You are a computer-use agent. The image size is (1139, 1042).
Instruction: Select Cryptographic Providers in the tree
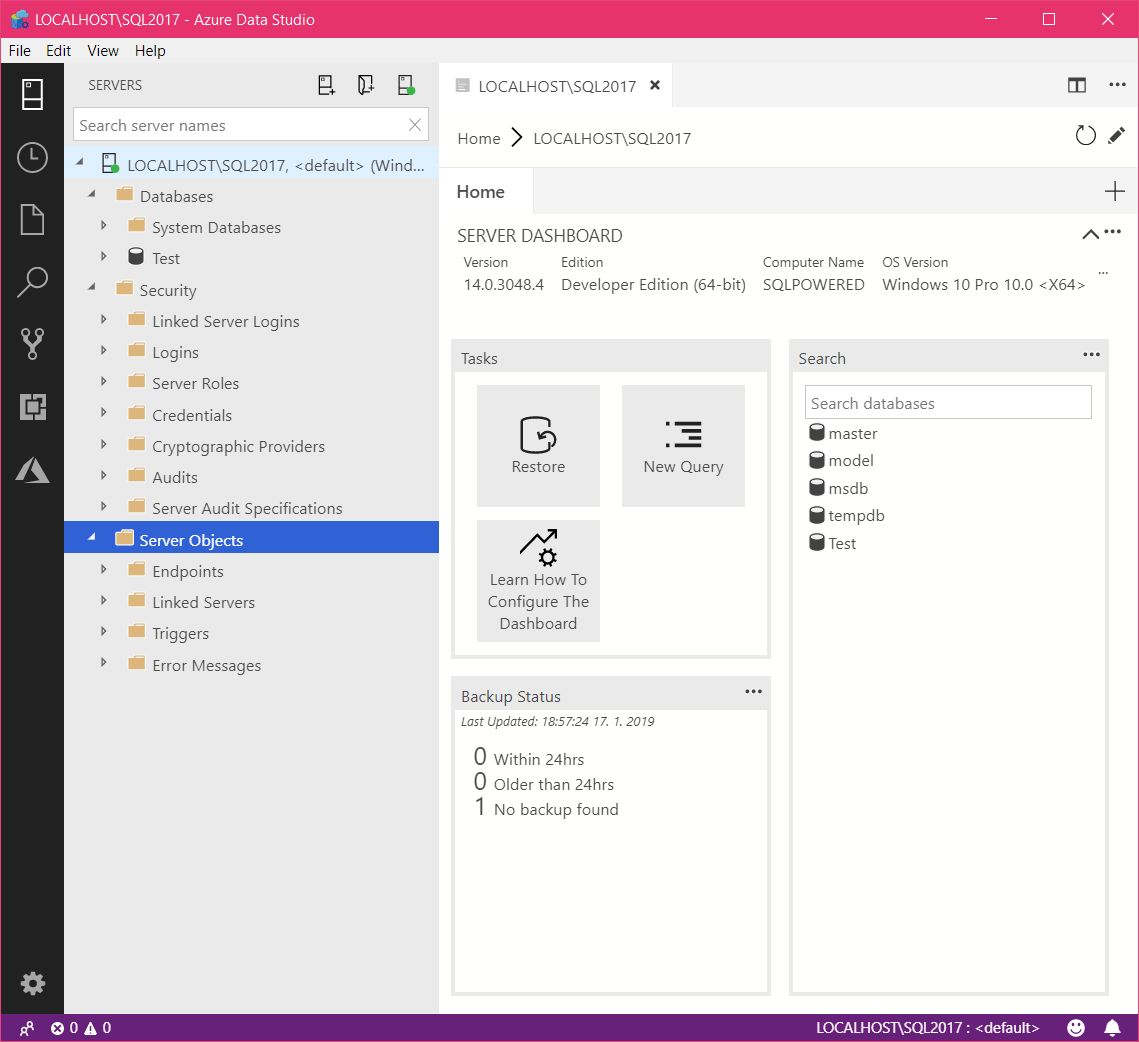[251, 446]
